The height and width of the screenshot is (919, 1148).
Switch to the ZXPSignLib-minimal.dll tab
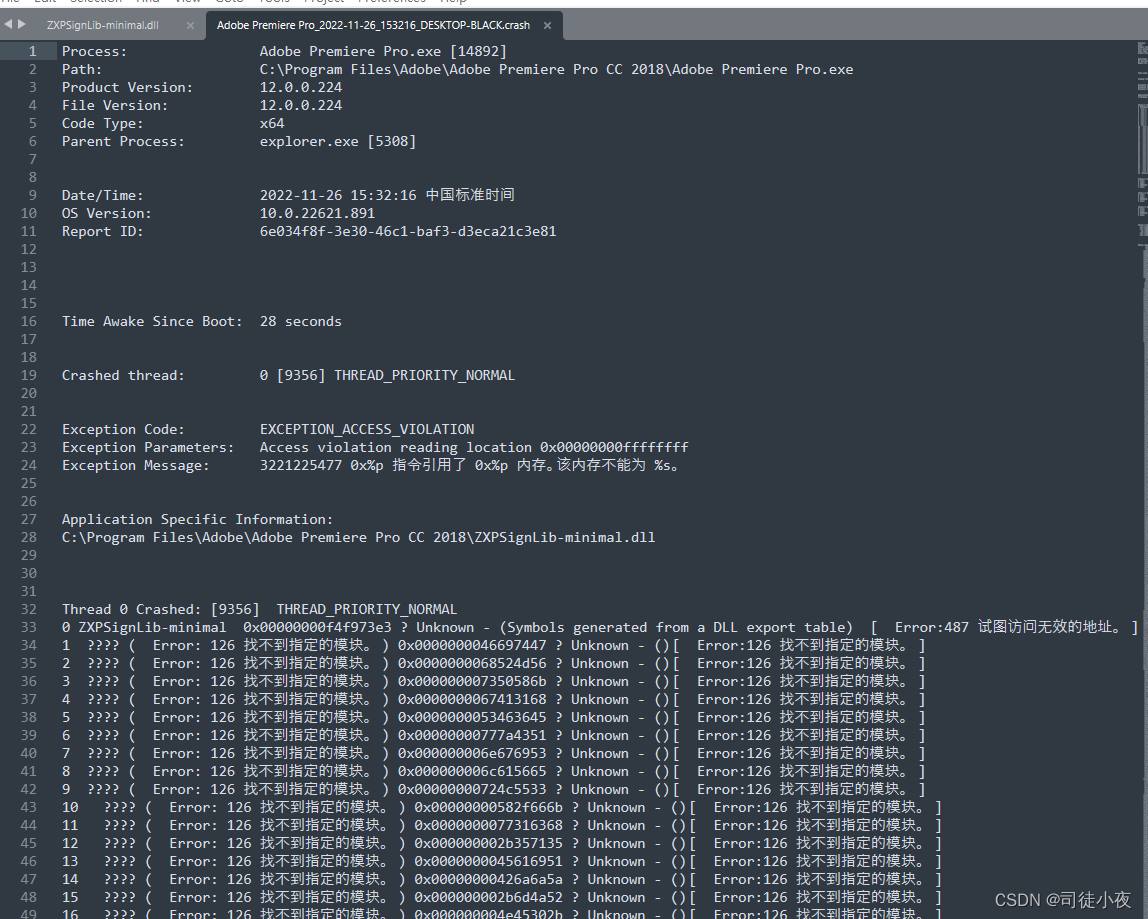(102, 25)
